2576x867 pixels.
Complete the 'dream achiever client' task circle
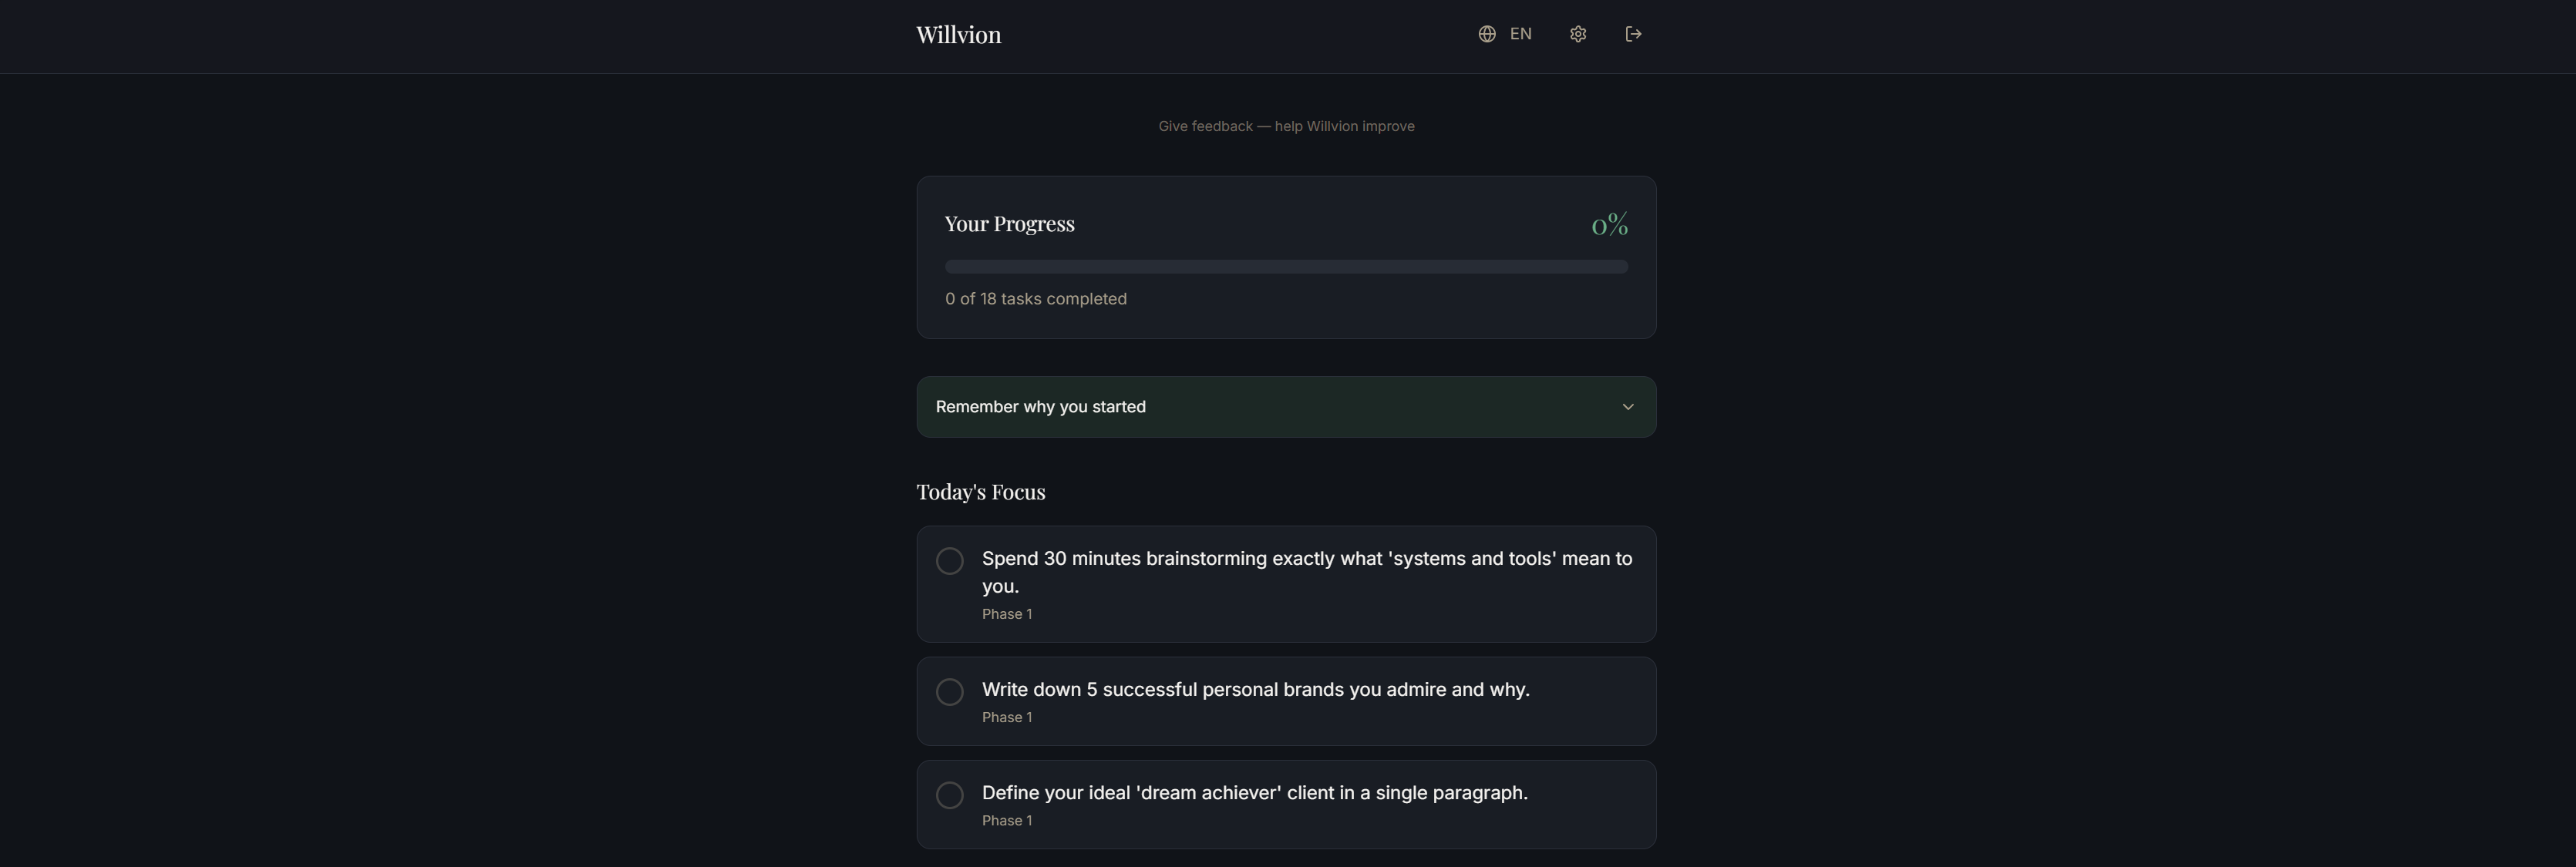point(949,794)
